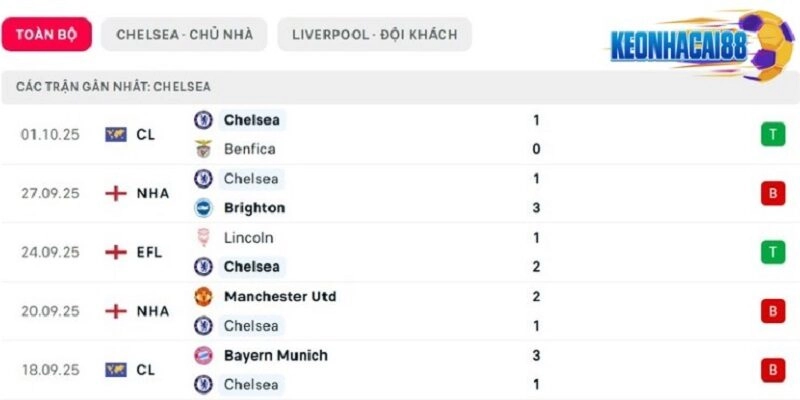Click Champions League icon on 01.10.25 row

tap(116, 134)
